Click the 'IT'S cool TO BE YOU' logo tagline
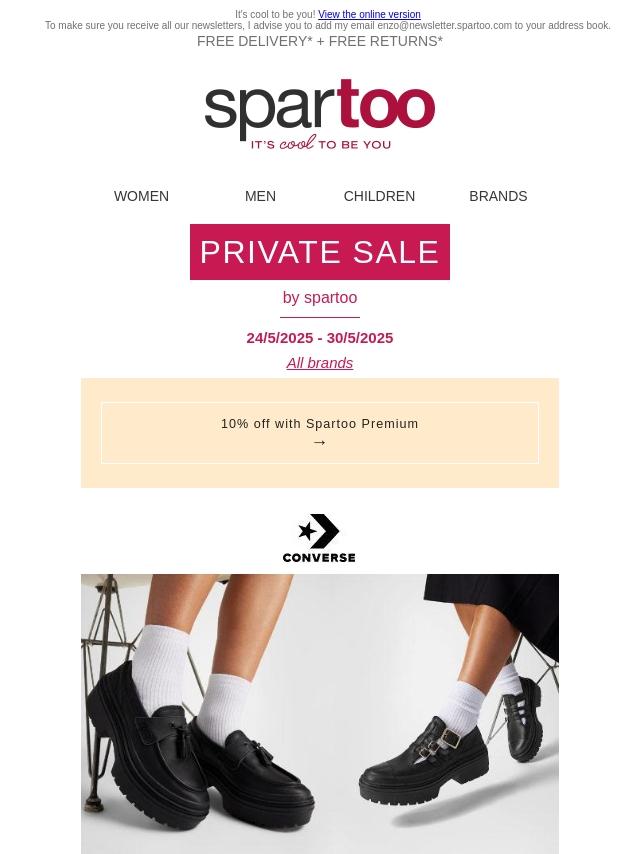 [320, 144]
